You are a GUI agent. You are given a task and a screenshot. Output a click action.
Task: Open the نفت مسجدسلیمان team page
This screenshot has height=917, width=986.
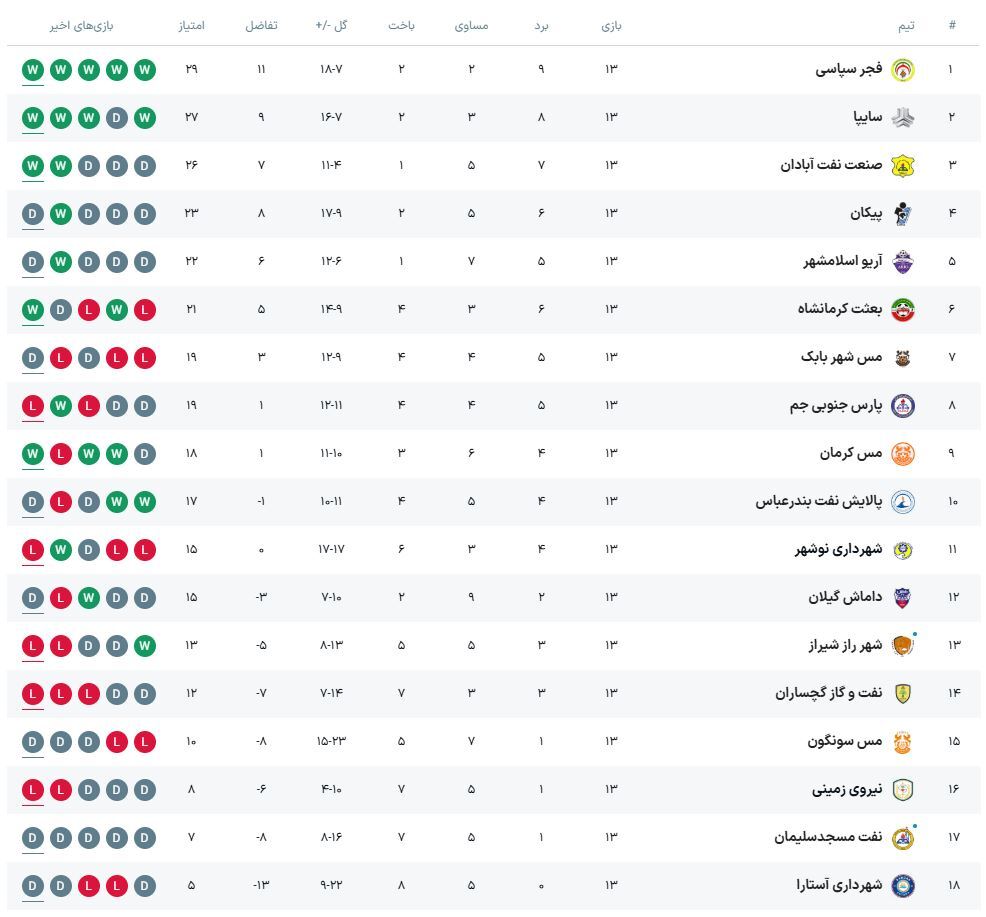[828, 837]
